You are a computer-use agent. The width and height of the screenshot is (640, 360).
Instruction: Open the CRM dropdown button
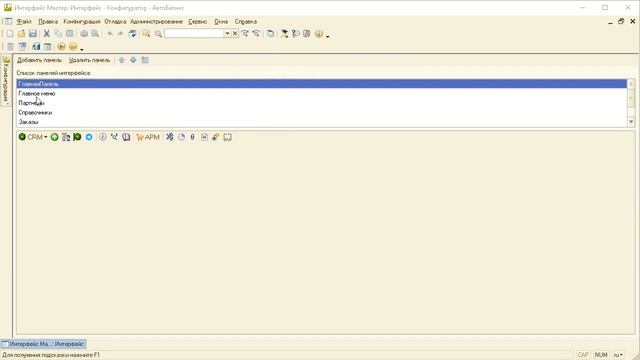33,137
